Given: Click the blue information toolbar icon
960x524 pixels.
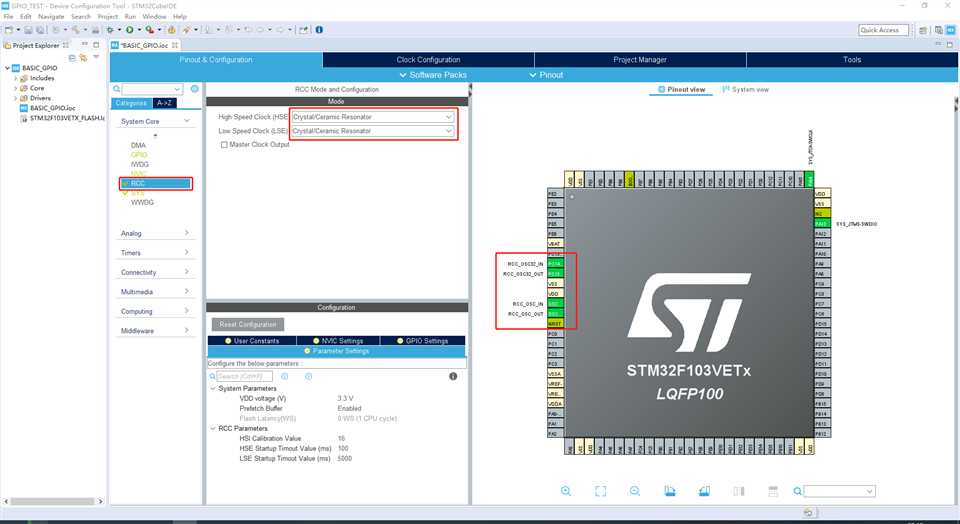Looking at the screenshot, I should click(319, 29).
